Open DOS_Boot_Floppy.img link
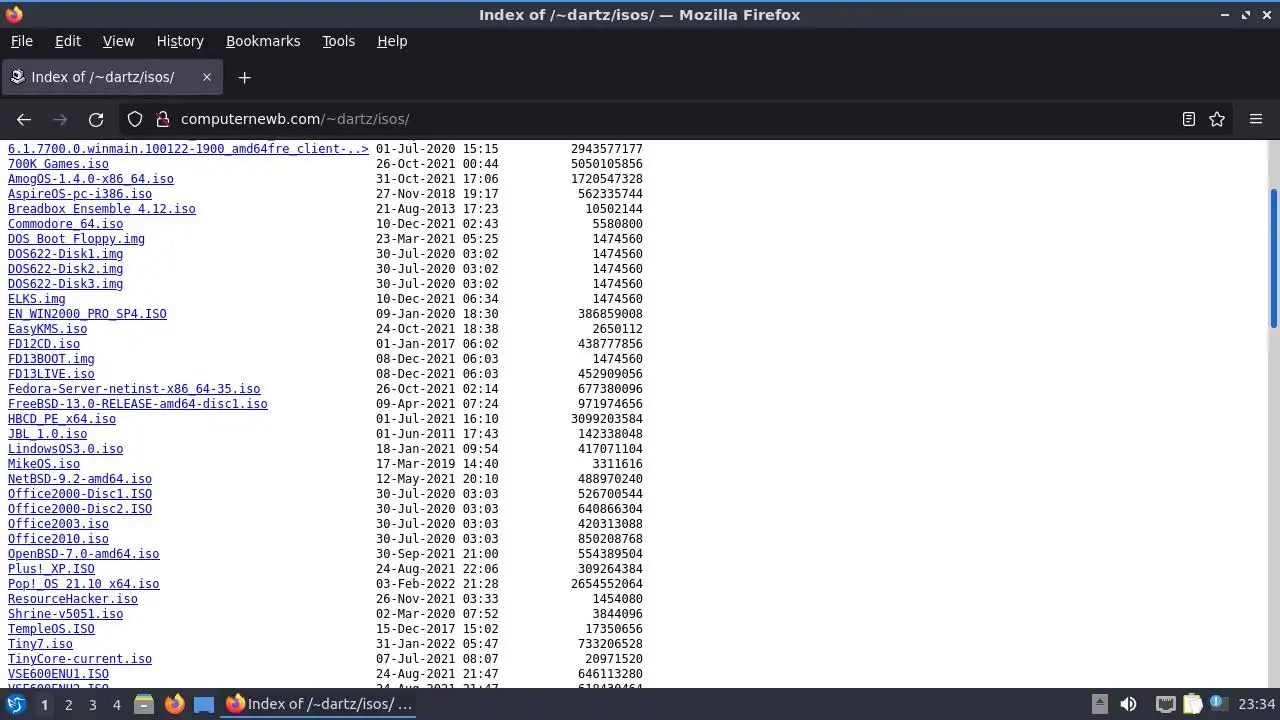The height and width of the screenshot is (720, 1280). coord(76,239)
